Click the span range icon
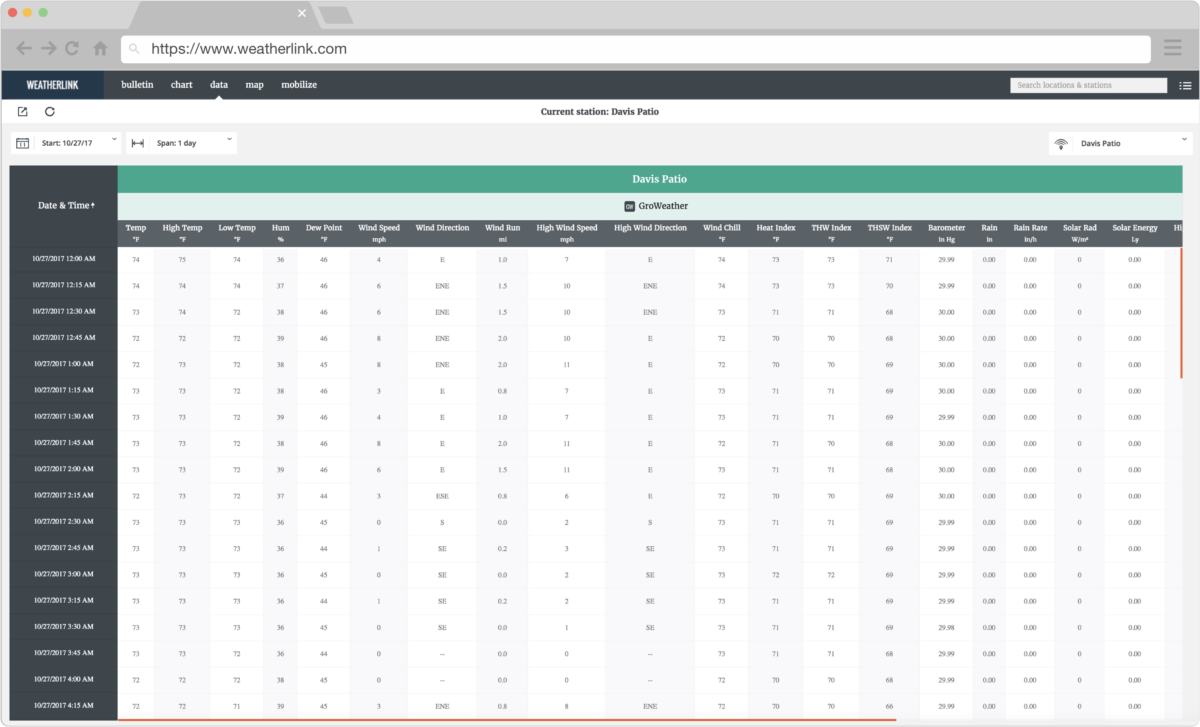The height and width of the screenshot is (727, 1200). point(135,142)
